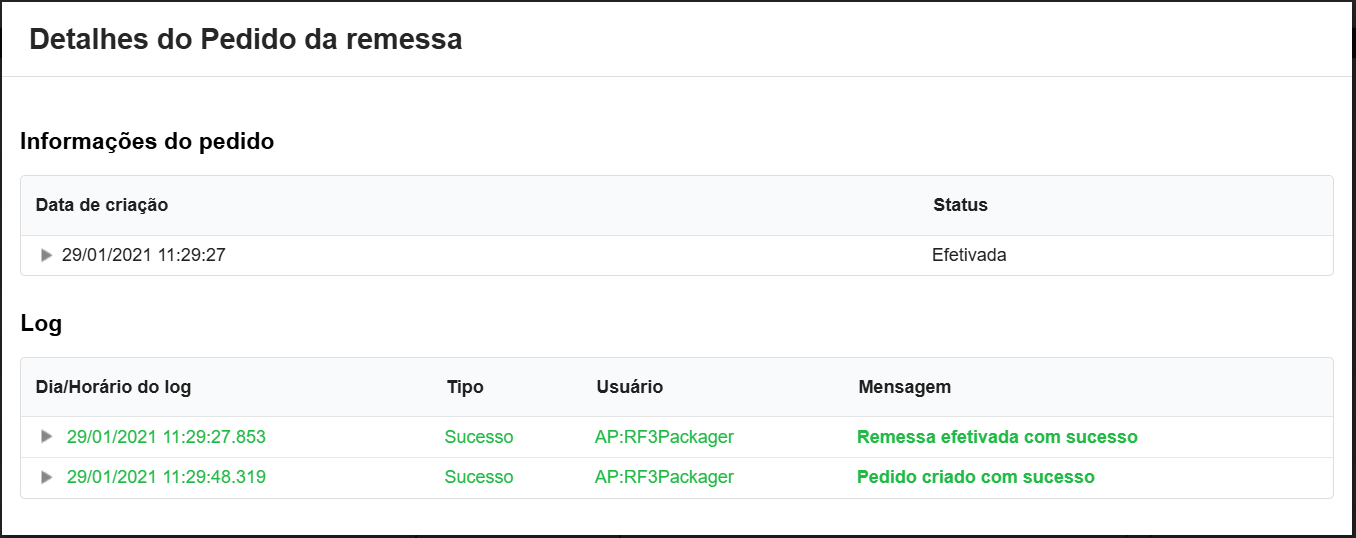Click log timestamp 29/01/2021 11:29:27.853

pyautogui.click(x=166, y=437)
